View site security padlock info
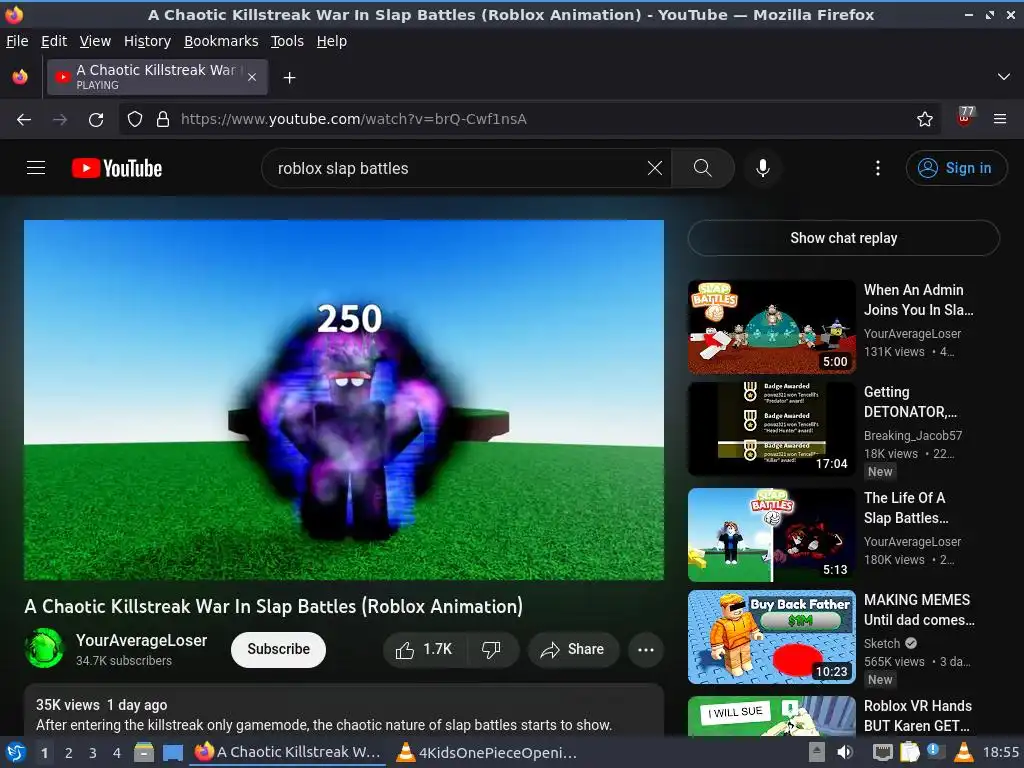1024x768 pixels. tap(163, 120)
